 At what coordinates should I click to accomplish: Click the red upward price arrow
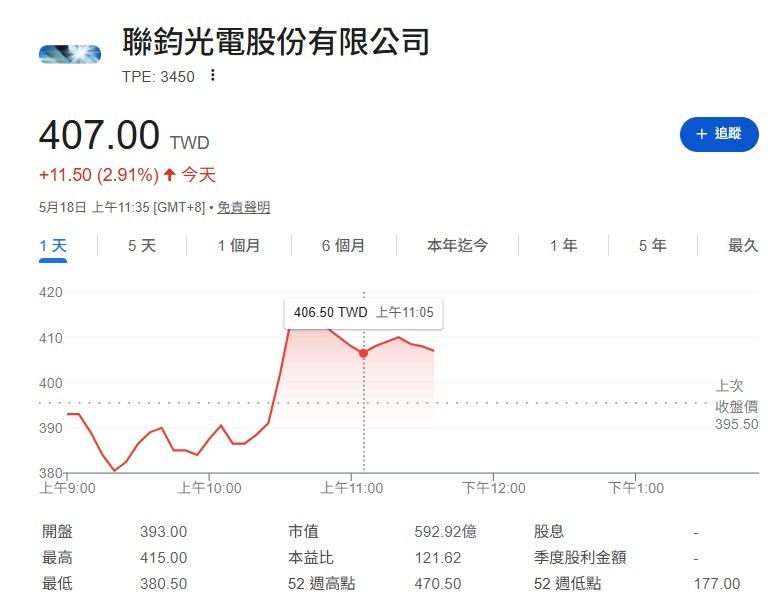point(170,174)
